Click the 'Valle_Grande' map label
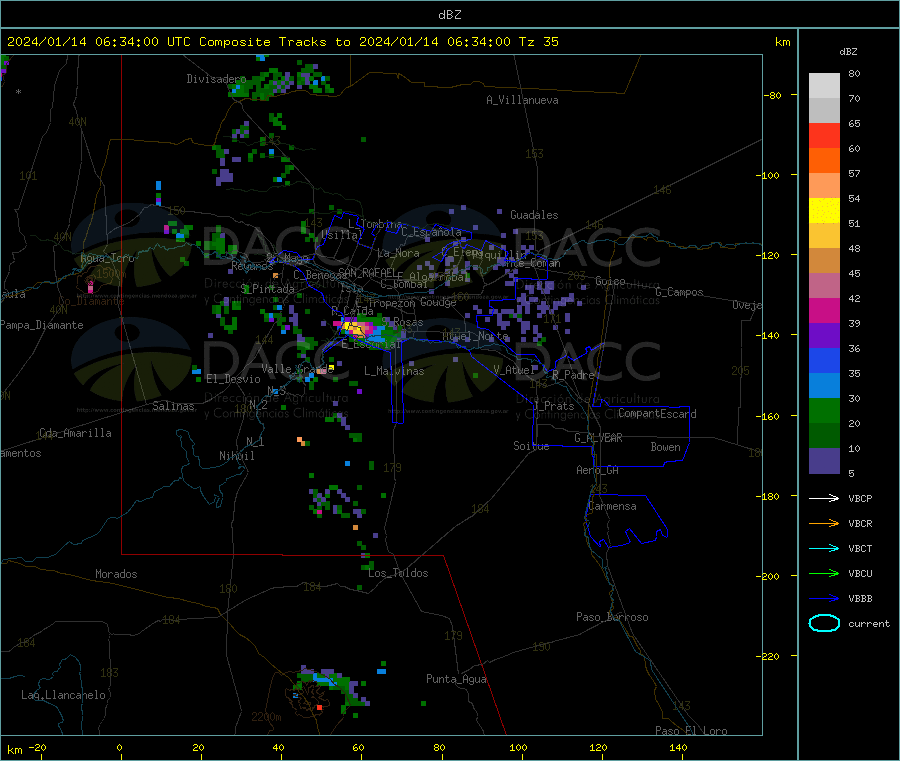 coord(297,368)
